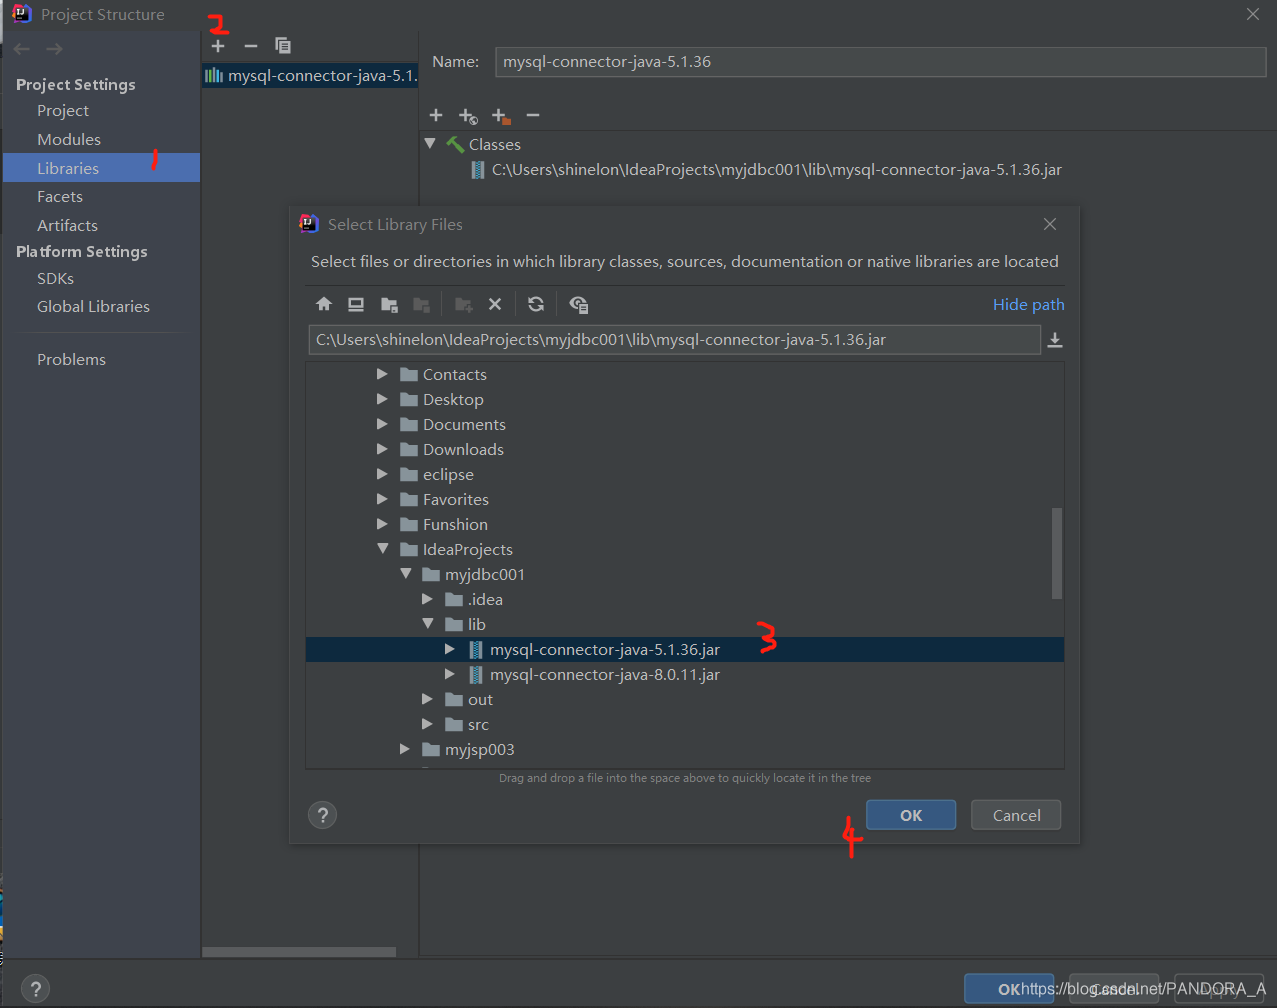The width and height of the screenshot is (1277, 1008).
Task: Refresh the file tree with the refresh icon
Action: tap(536, 304)
